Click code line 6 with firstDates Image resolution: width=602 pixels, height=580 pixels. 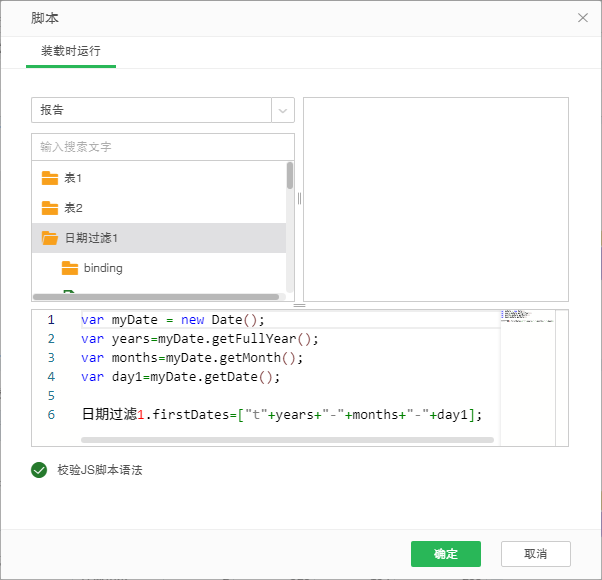point(281,414)
